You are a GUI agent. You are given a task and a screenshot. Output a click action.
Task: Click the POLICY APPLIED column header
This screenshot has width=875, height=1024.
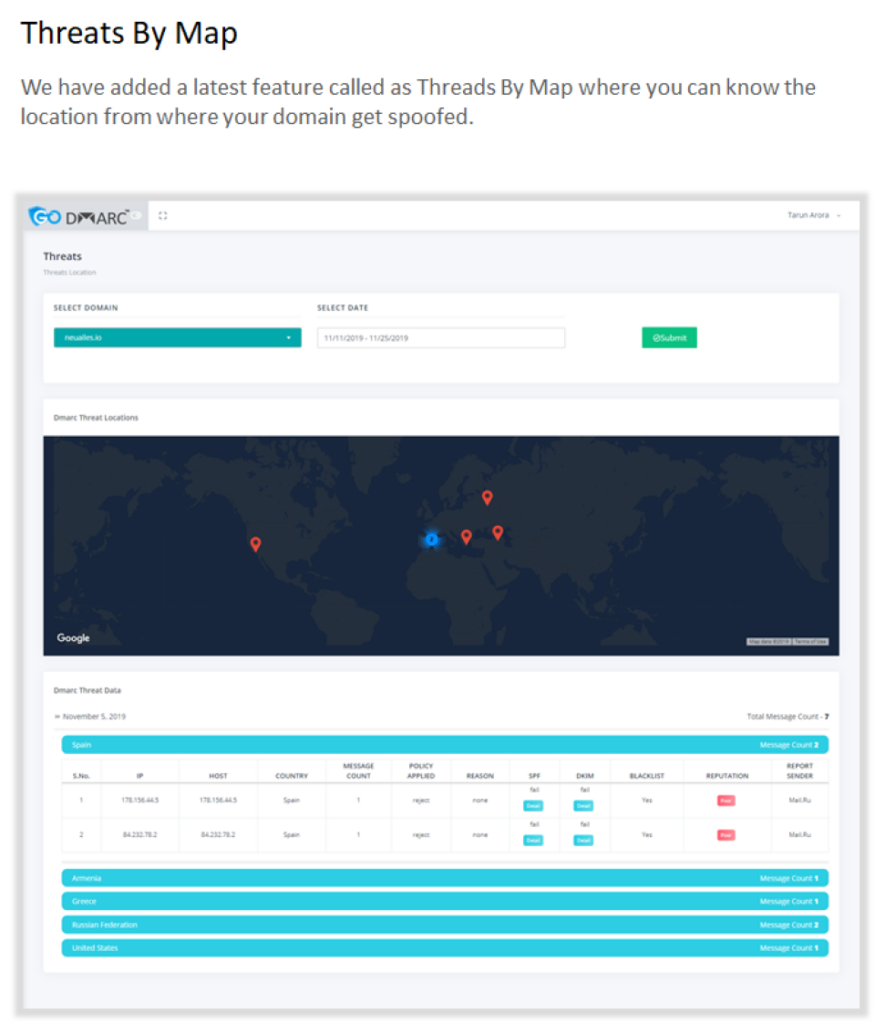click(421, 771)
